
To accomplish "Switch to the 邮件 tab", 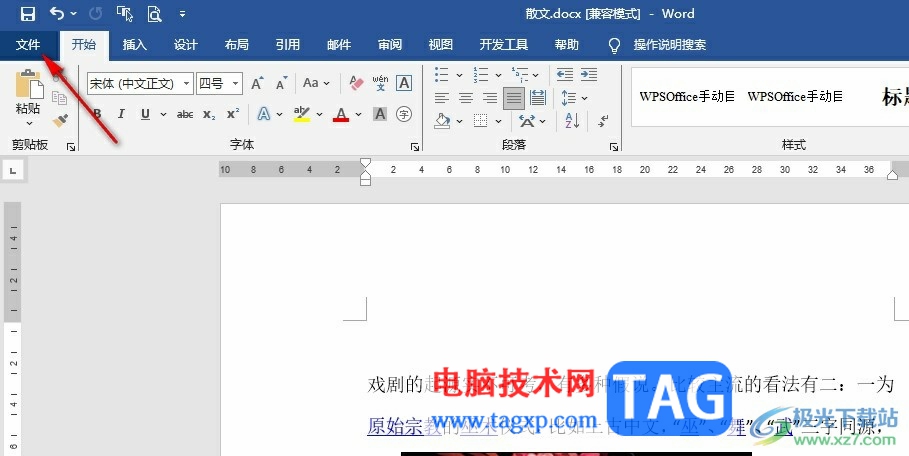I will point(339,45).
